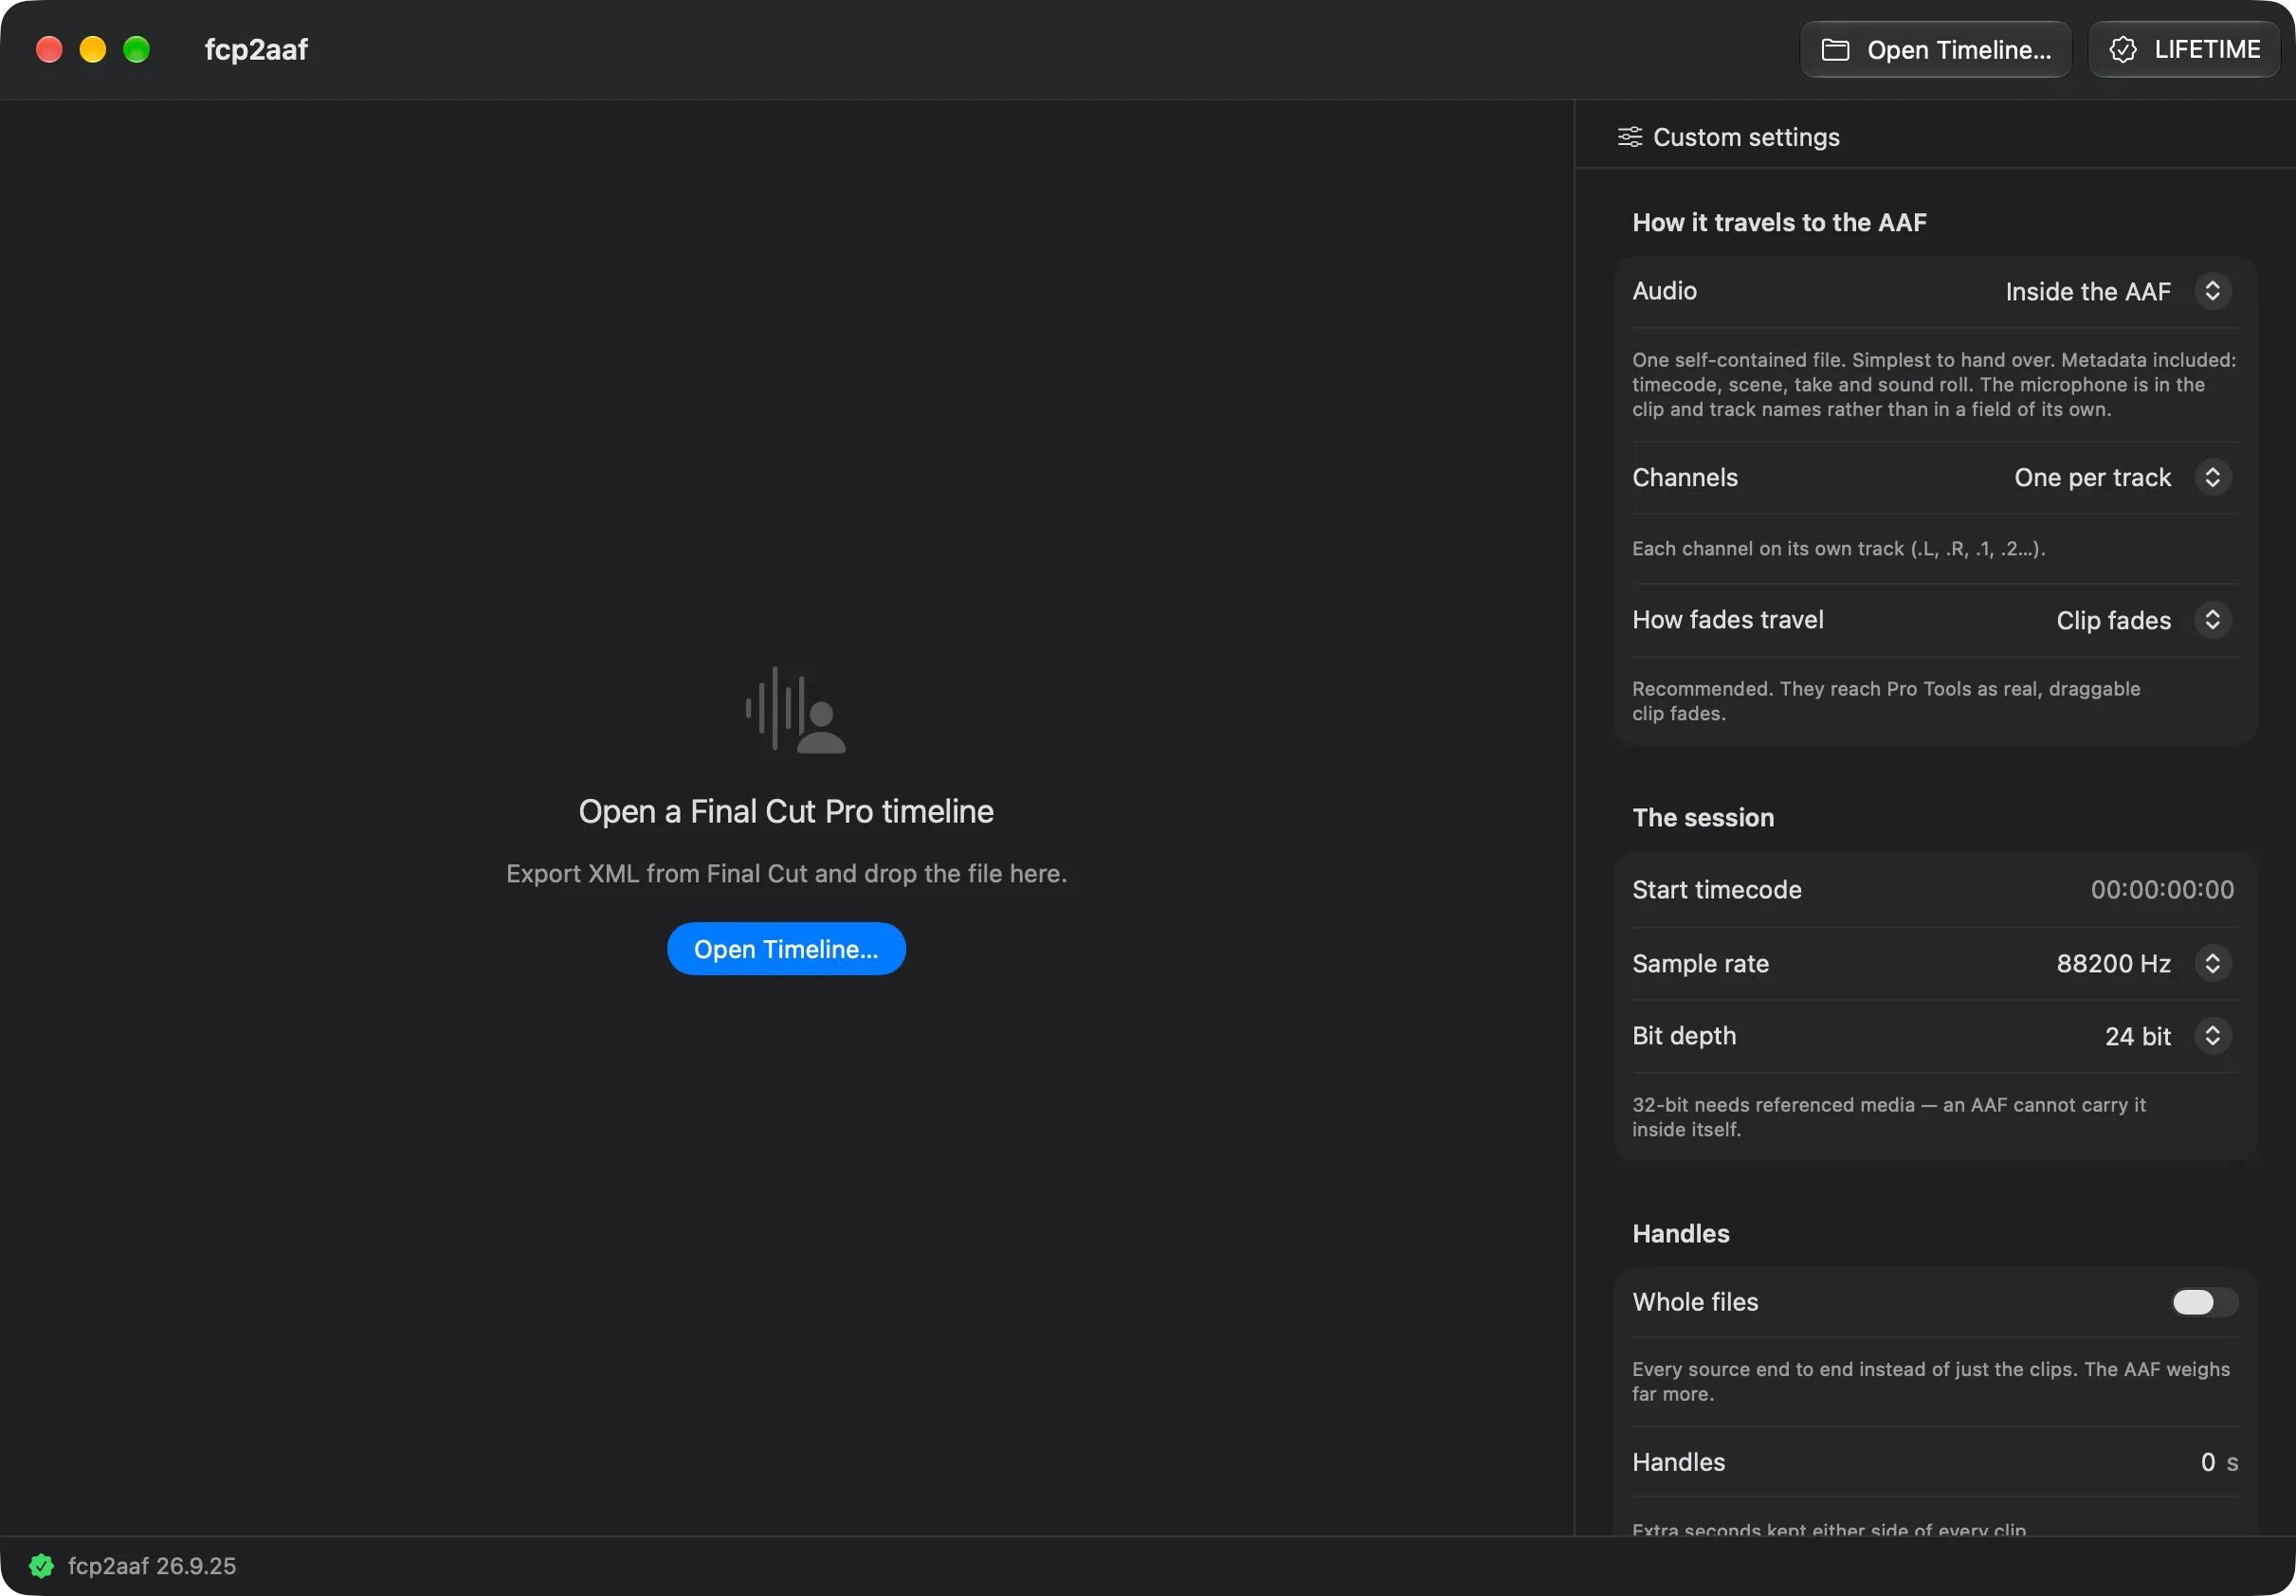Click the 'Every source end to end' description

tap(1930, 1381)
